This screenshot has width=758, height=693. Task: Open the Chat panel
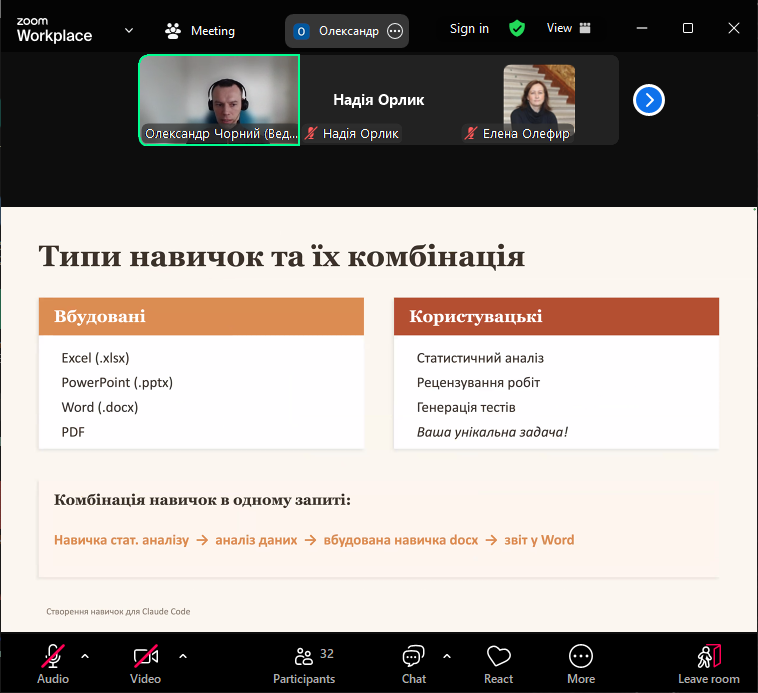click(x=413, y=662)
